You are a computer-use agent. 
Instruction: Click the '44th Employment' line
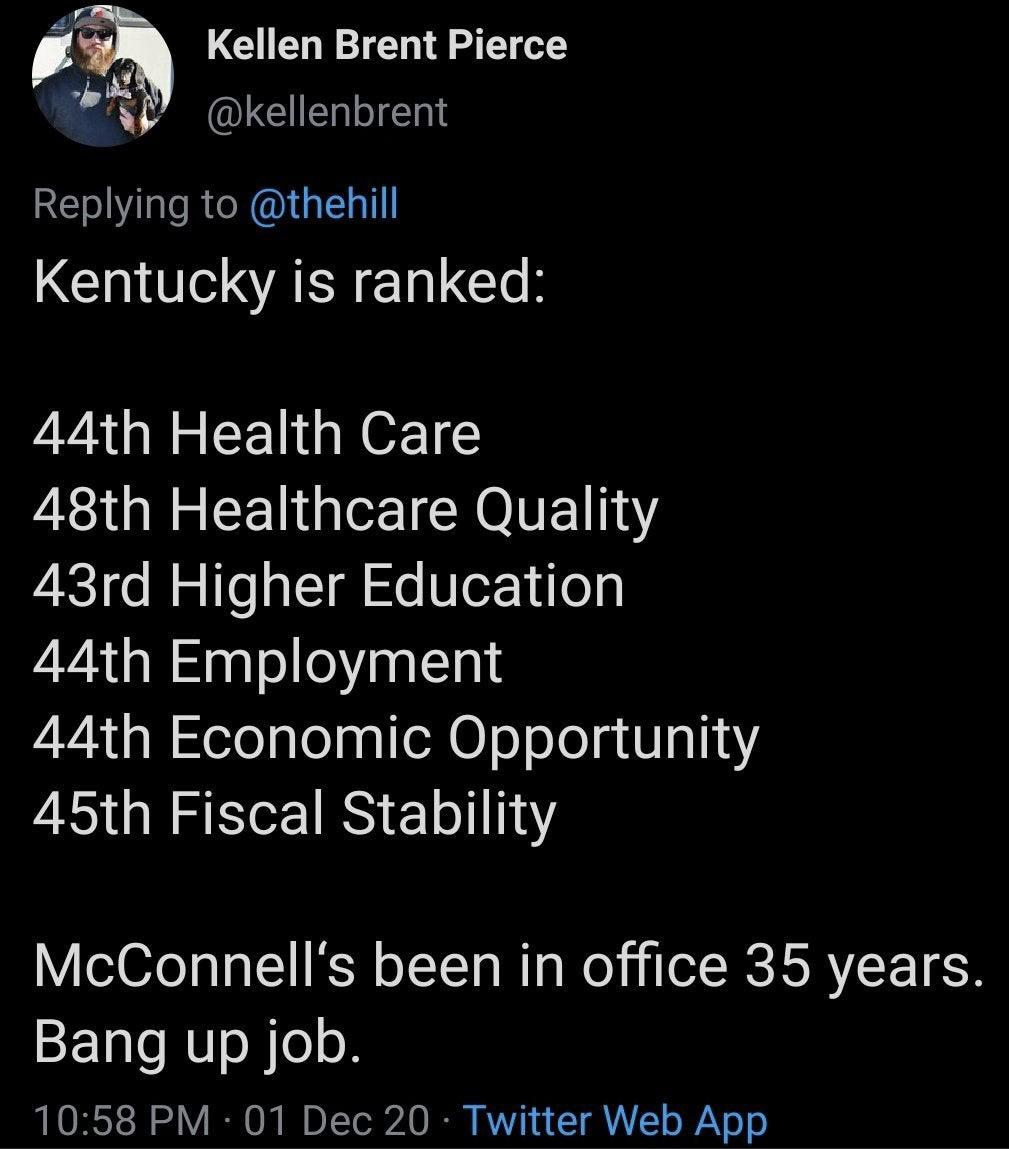pos(268,662)
